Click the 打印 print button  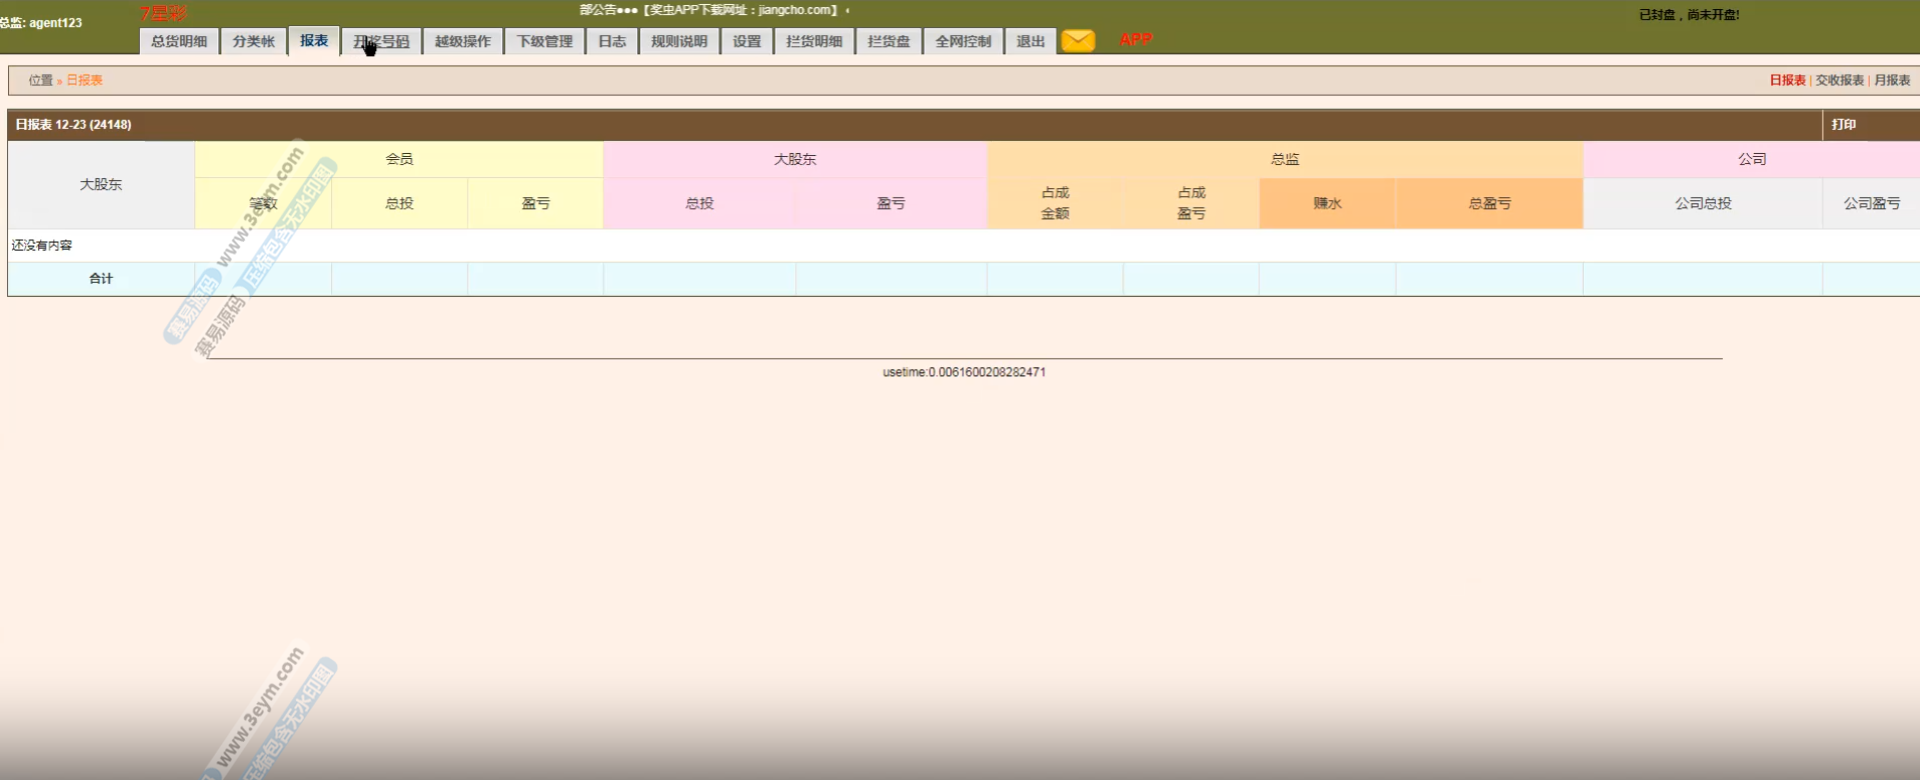[1844, 124]
